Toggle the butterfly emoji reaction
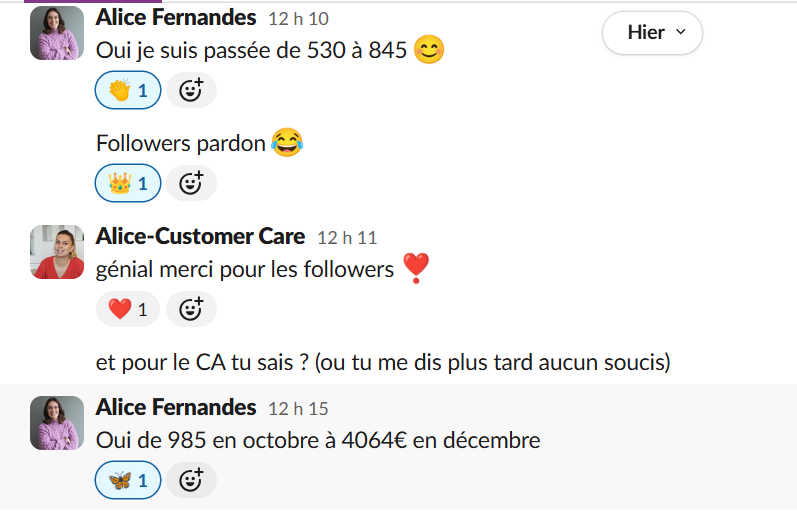Screen dimensions: 797x516 tap(127, 481)
